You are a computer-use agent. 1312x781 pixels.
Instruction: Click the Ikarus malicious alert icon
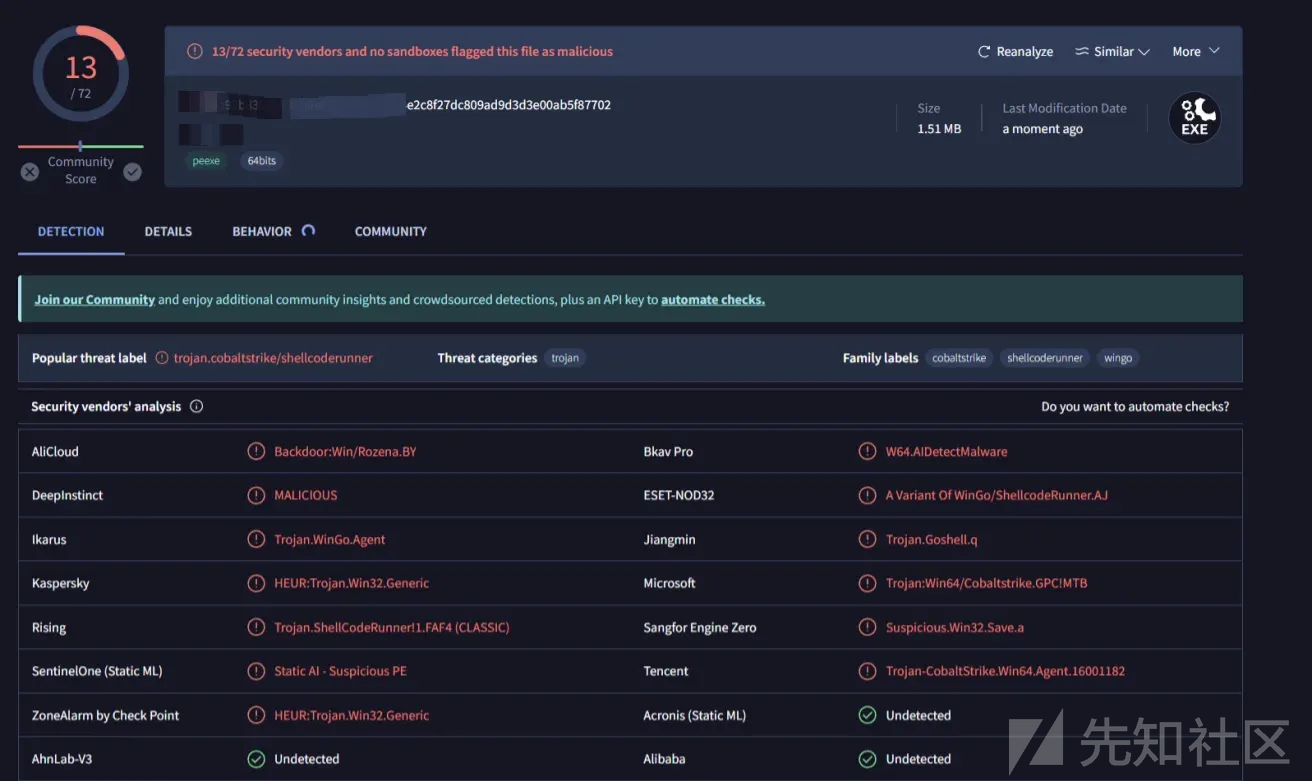tap(256, 539)
